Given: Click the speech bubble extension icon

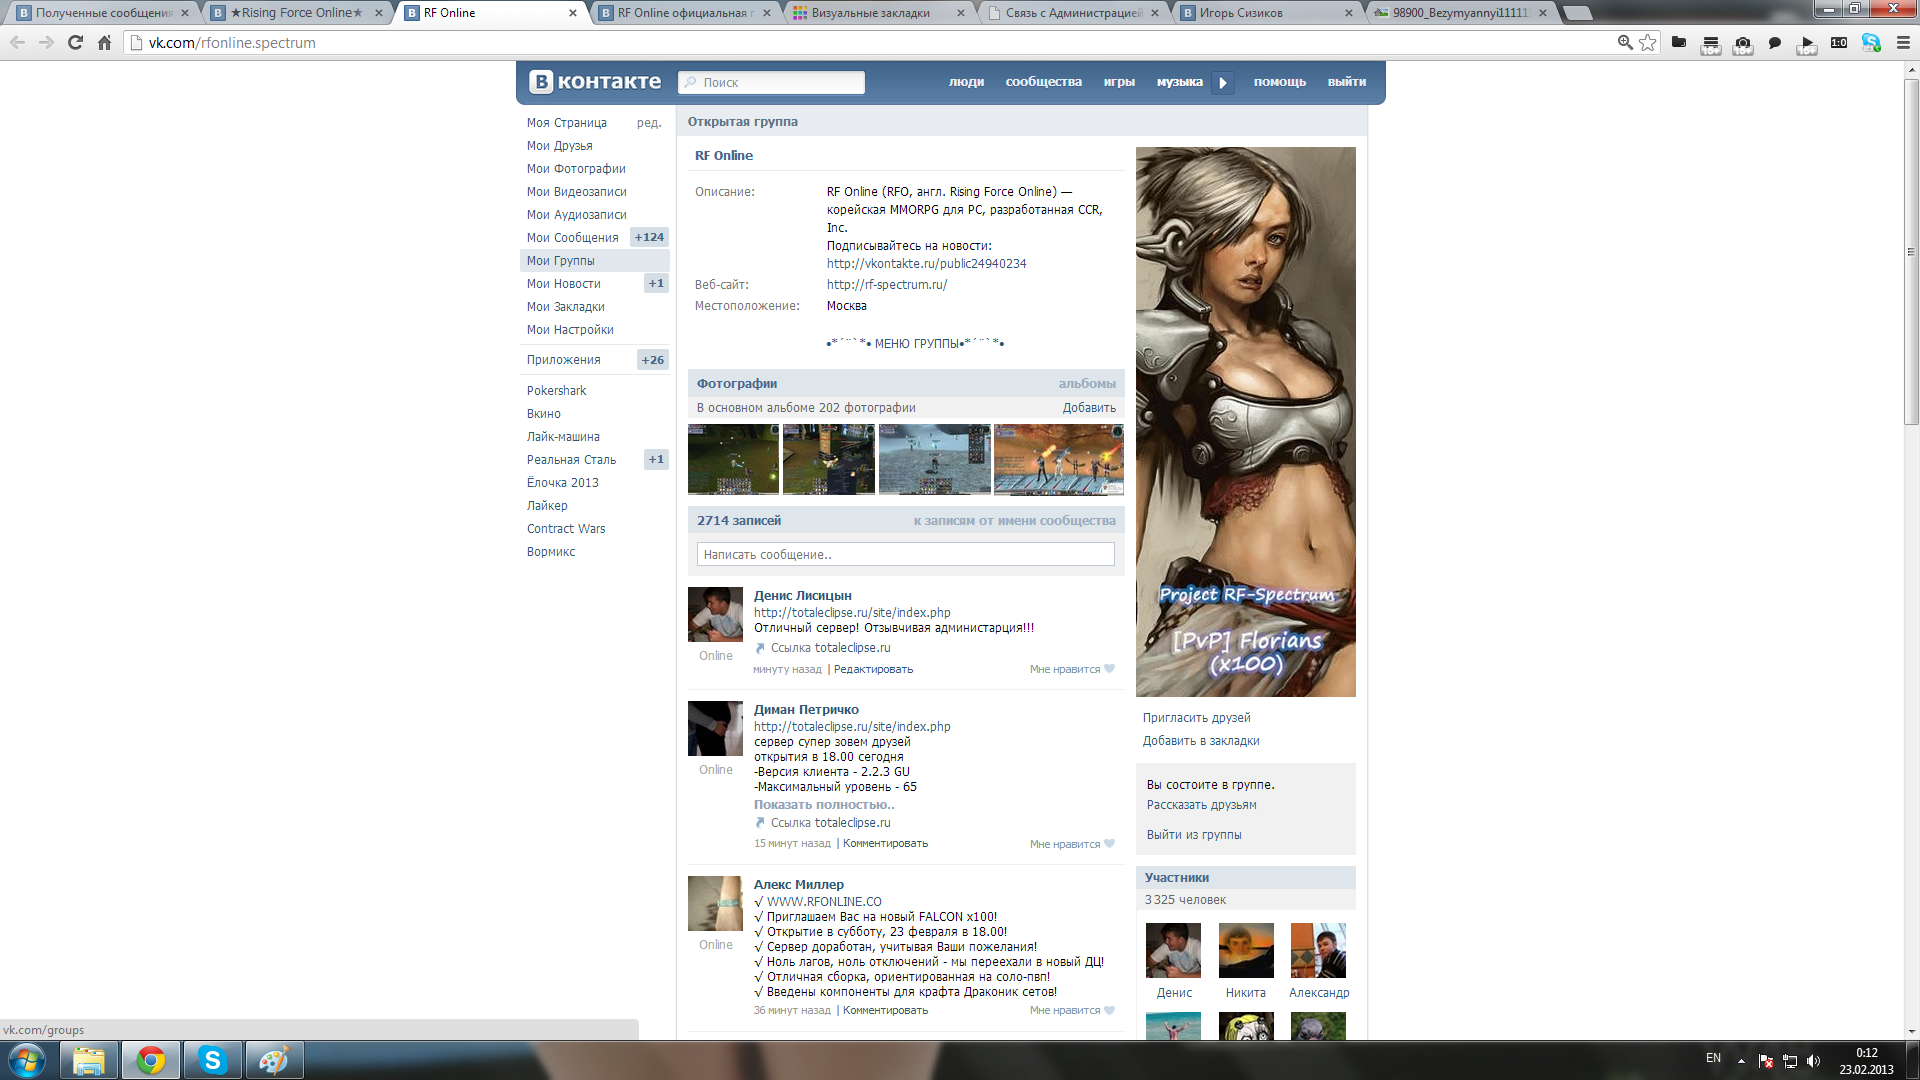Looking at the screenshot, I should coord(1775,43).
